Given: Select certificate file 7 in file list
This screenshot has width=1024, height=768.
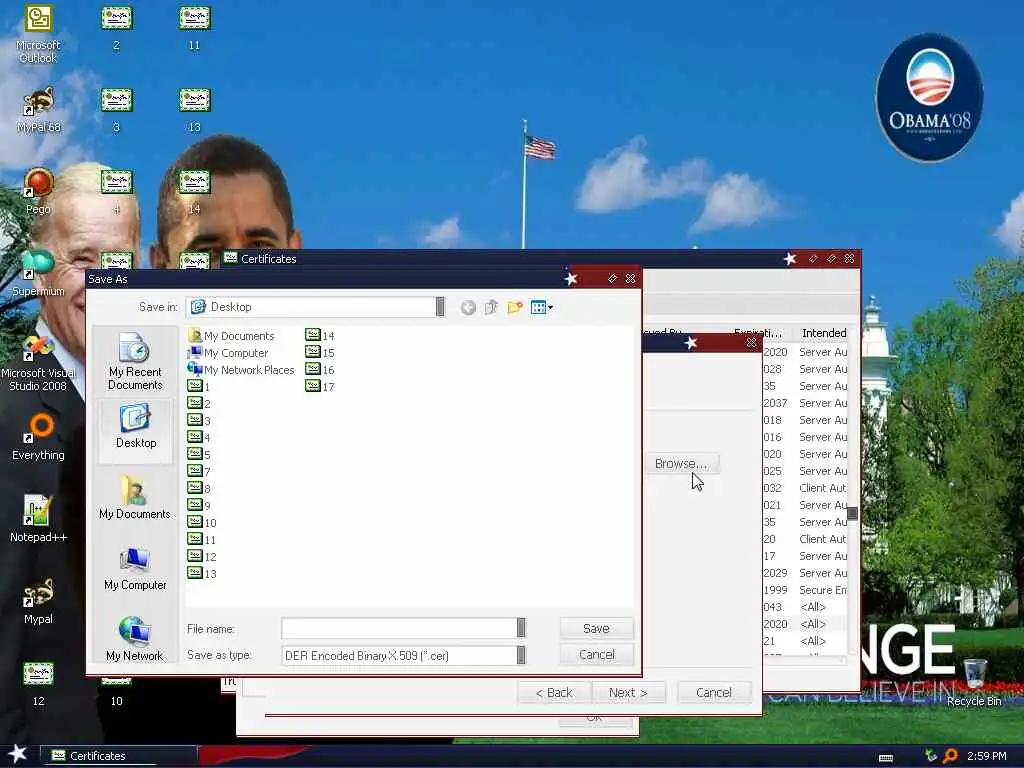Looking at the screenshot, I should coord(199,472).
